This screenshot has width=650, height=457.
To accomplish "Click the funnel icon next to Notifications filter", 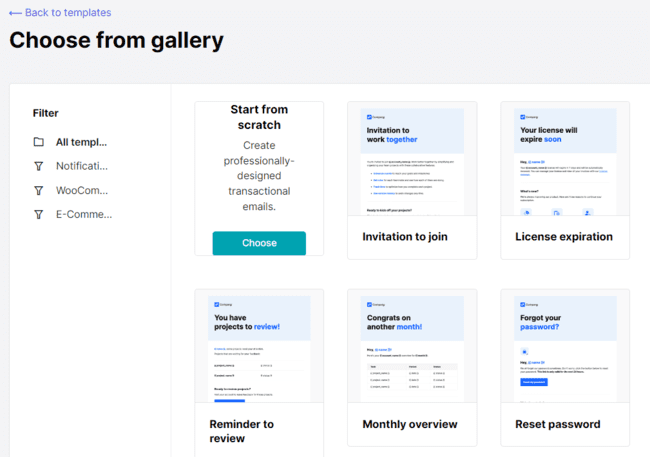I will 38,166.
